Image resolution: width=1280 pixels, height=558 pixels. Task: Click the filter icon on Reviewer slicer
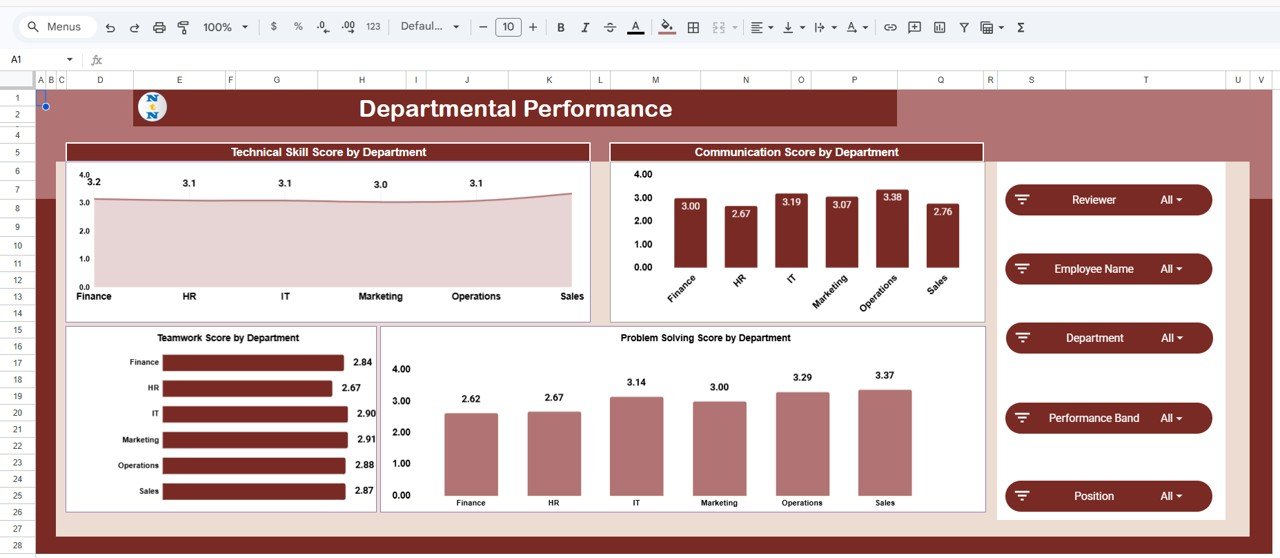(x=1022, y=200)
